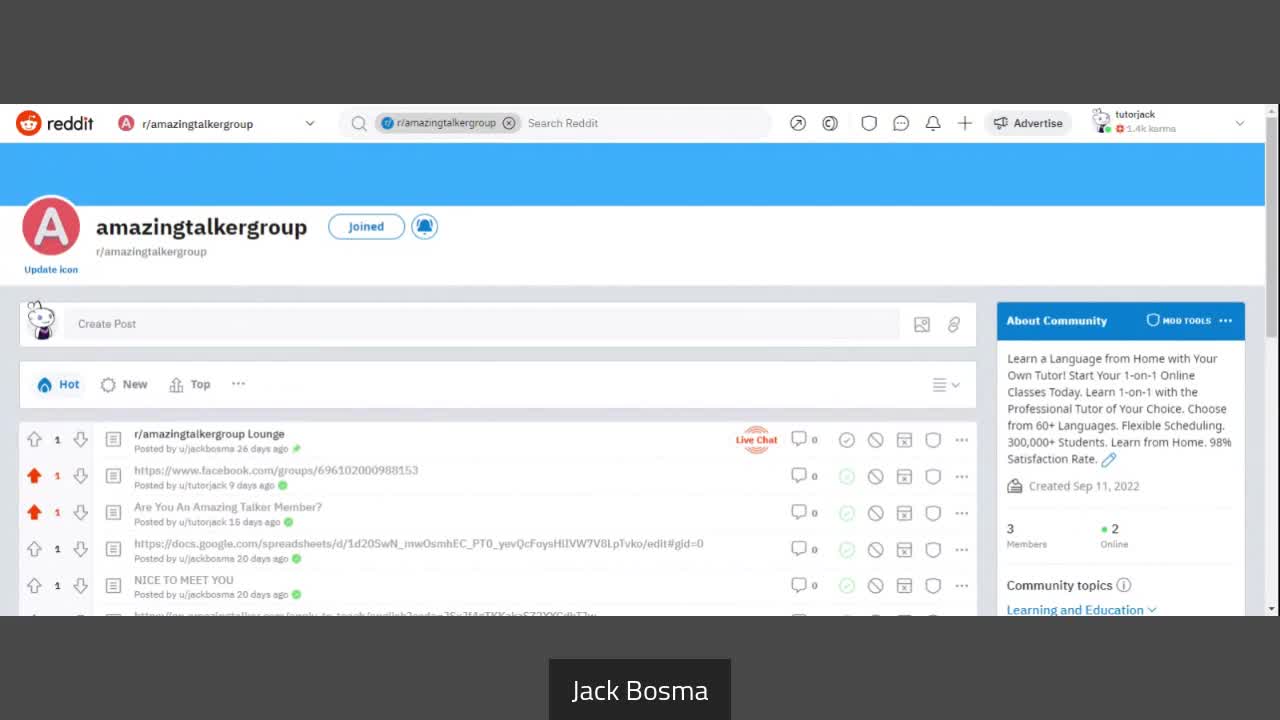Edit community description with pencil icon

coord(1108,460)
